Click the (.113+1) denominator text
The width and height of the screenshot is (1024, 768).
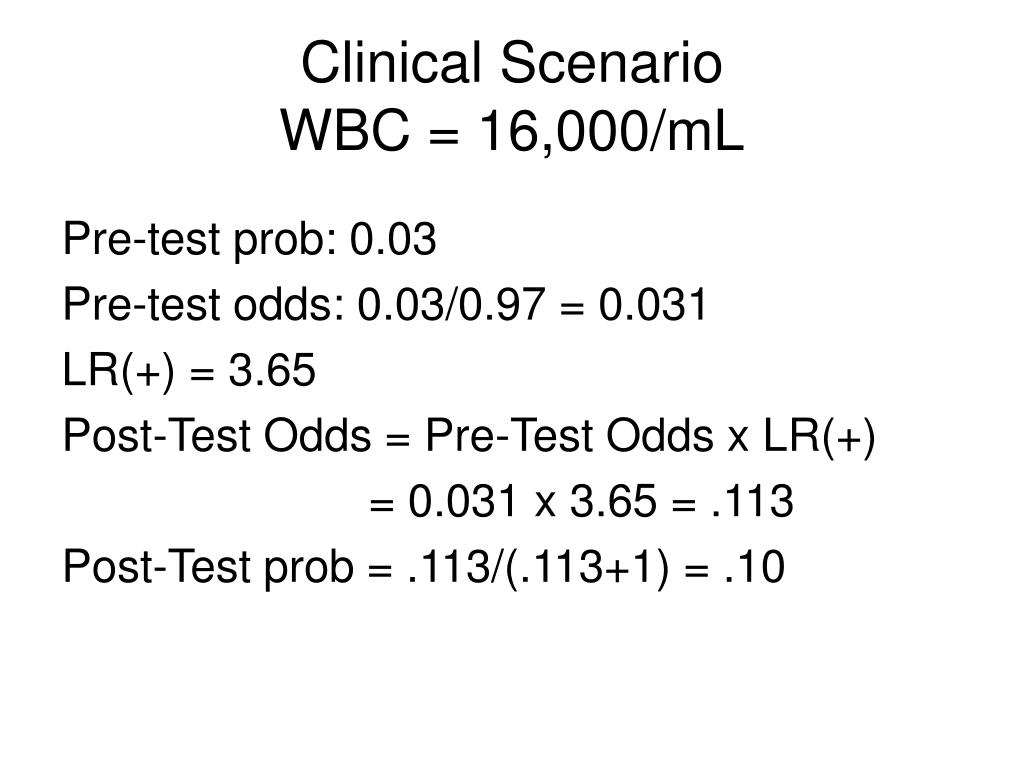(588, 568)
